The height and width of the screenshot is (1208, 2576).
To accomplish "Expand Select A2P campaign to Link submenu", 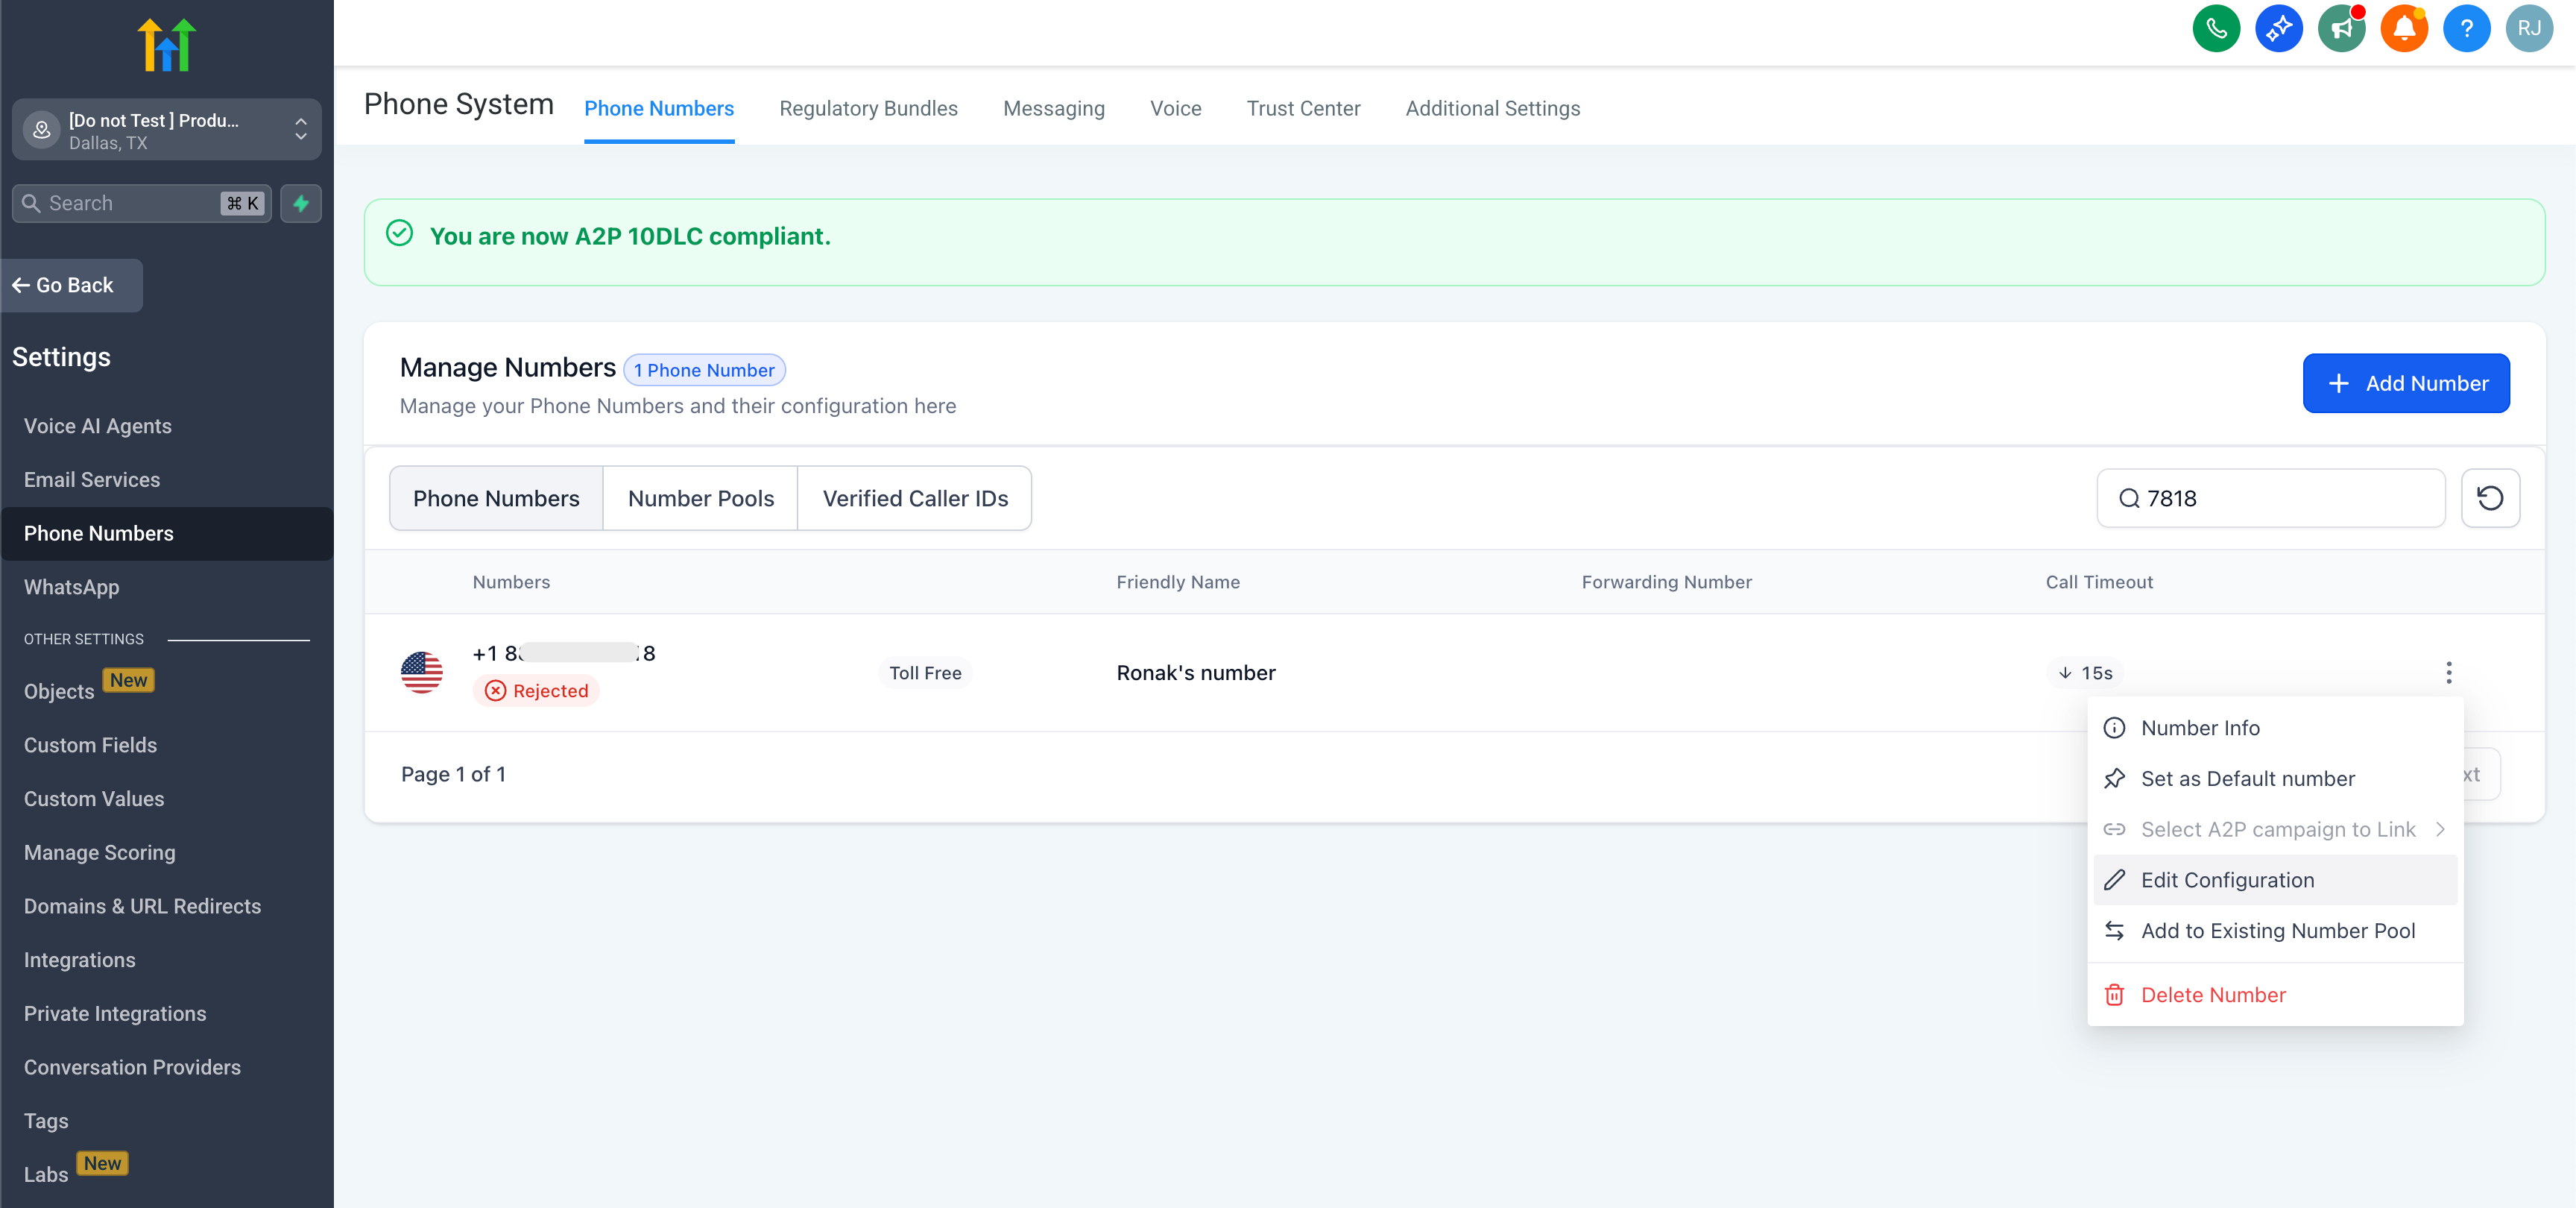I will [2276, 829].
